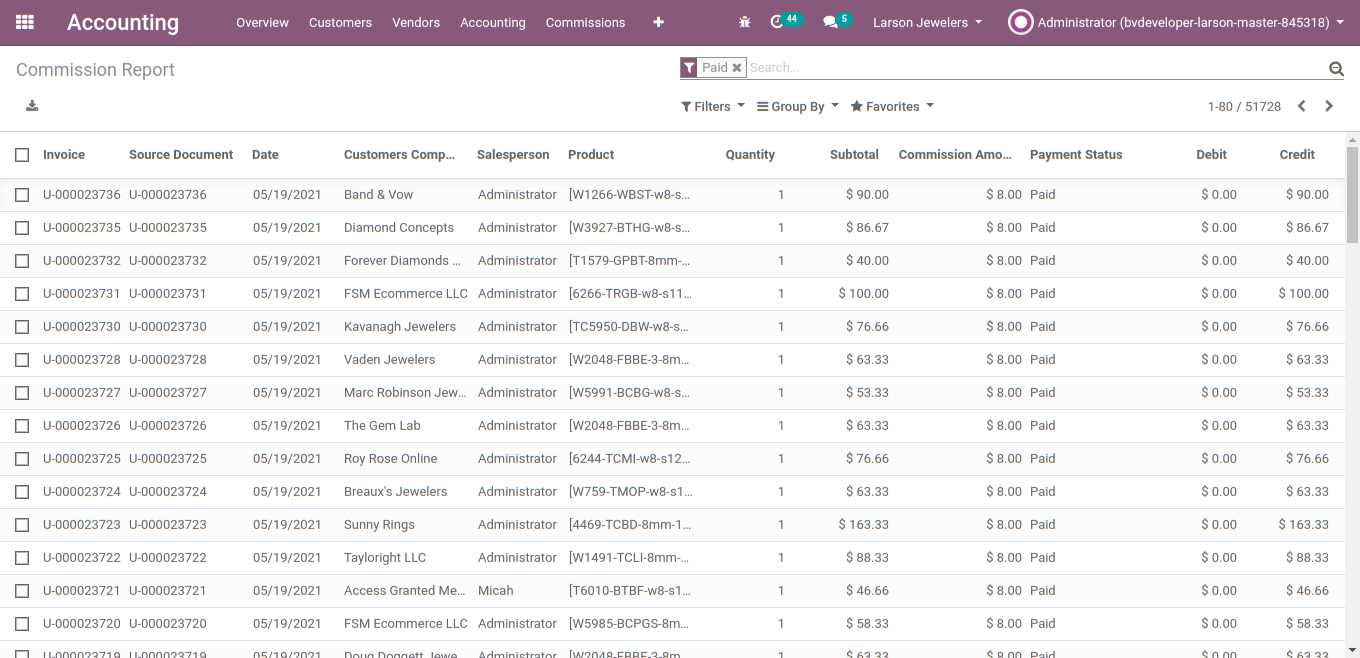1360x658 pixels.
Task: Sort by the Subtotal column header
Action: pos(854,155)
